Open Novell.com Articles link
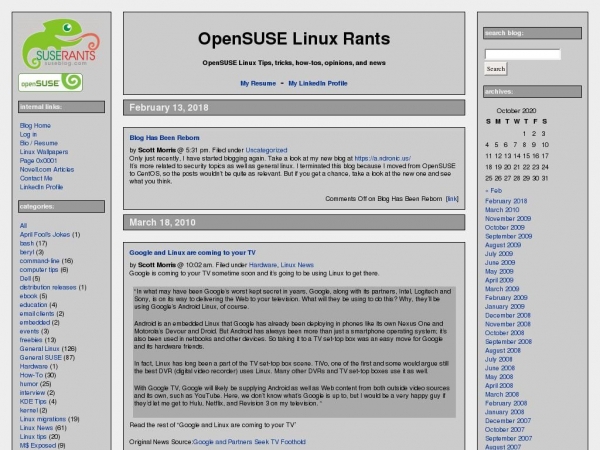The height and width of the screenshot is (450, 600). point(47,170)
